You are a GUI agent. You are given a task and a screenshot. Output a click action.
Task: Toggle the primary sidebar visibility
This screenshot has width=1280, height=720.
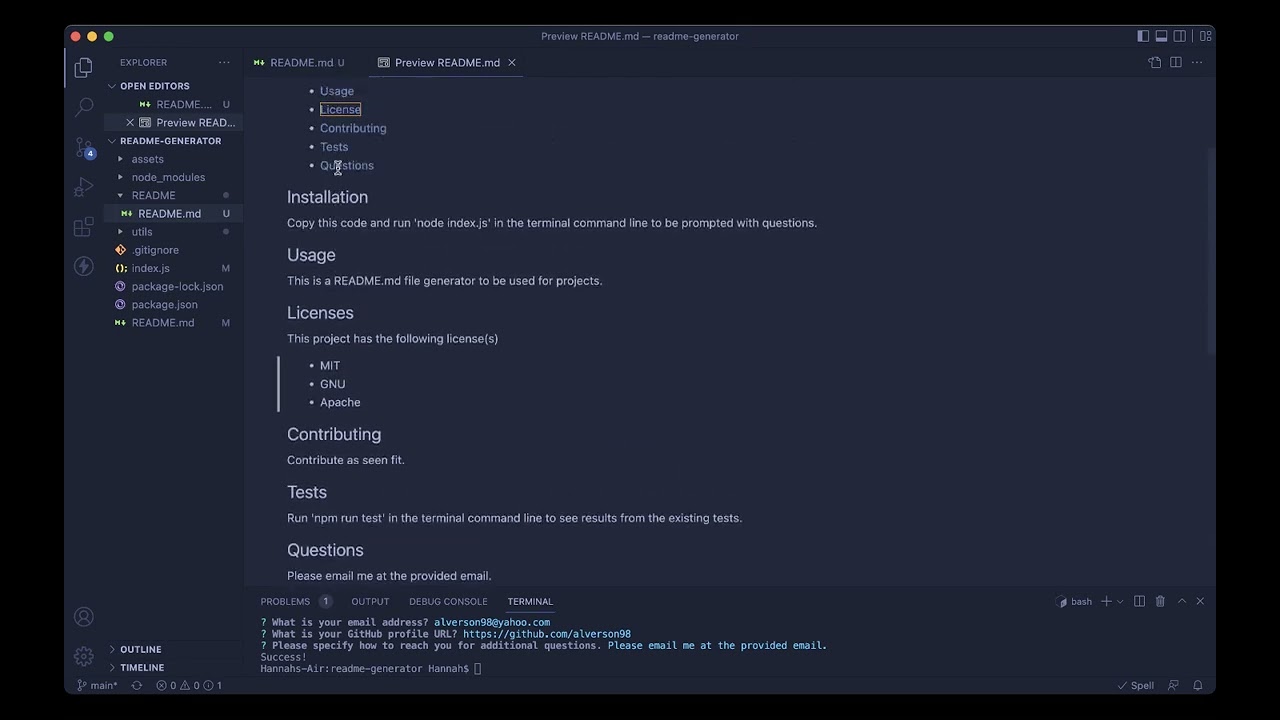pos(1143,36)
